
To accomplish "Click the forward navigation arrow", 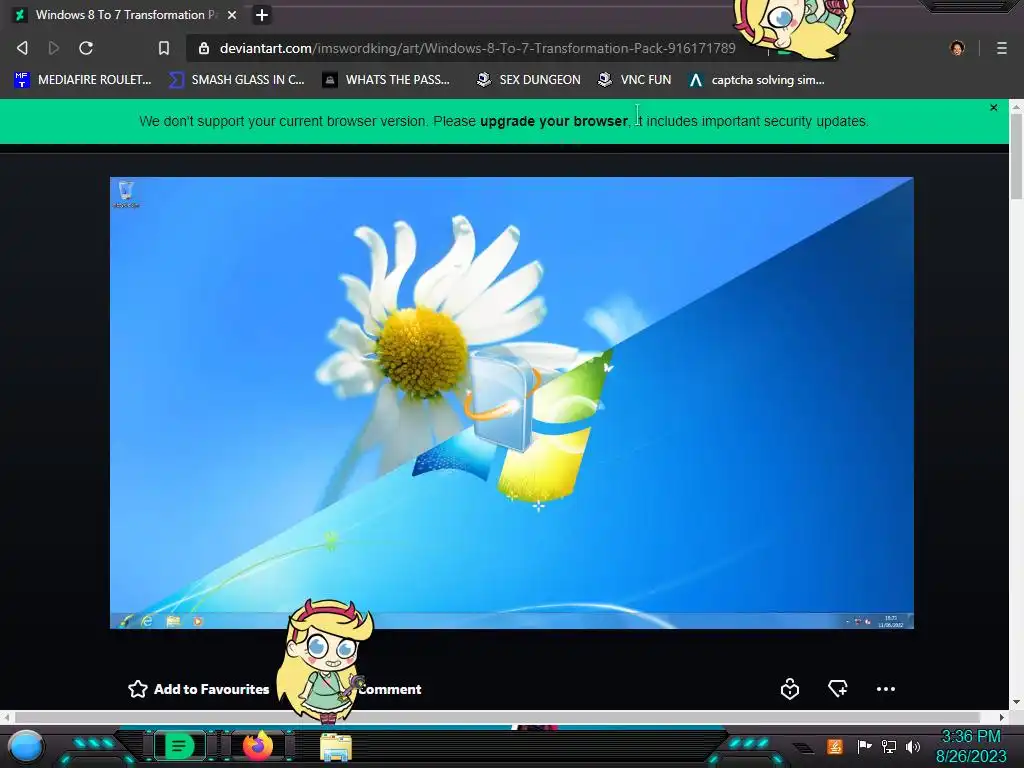I will (x=54, y=48).
